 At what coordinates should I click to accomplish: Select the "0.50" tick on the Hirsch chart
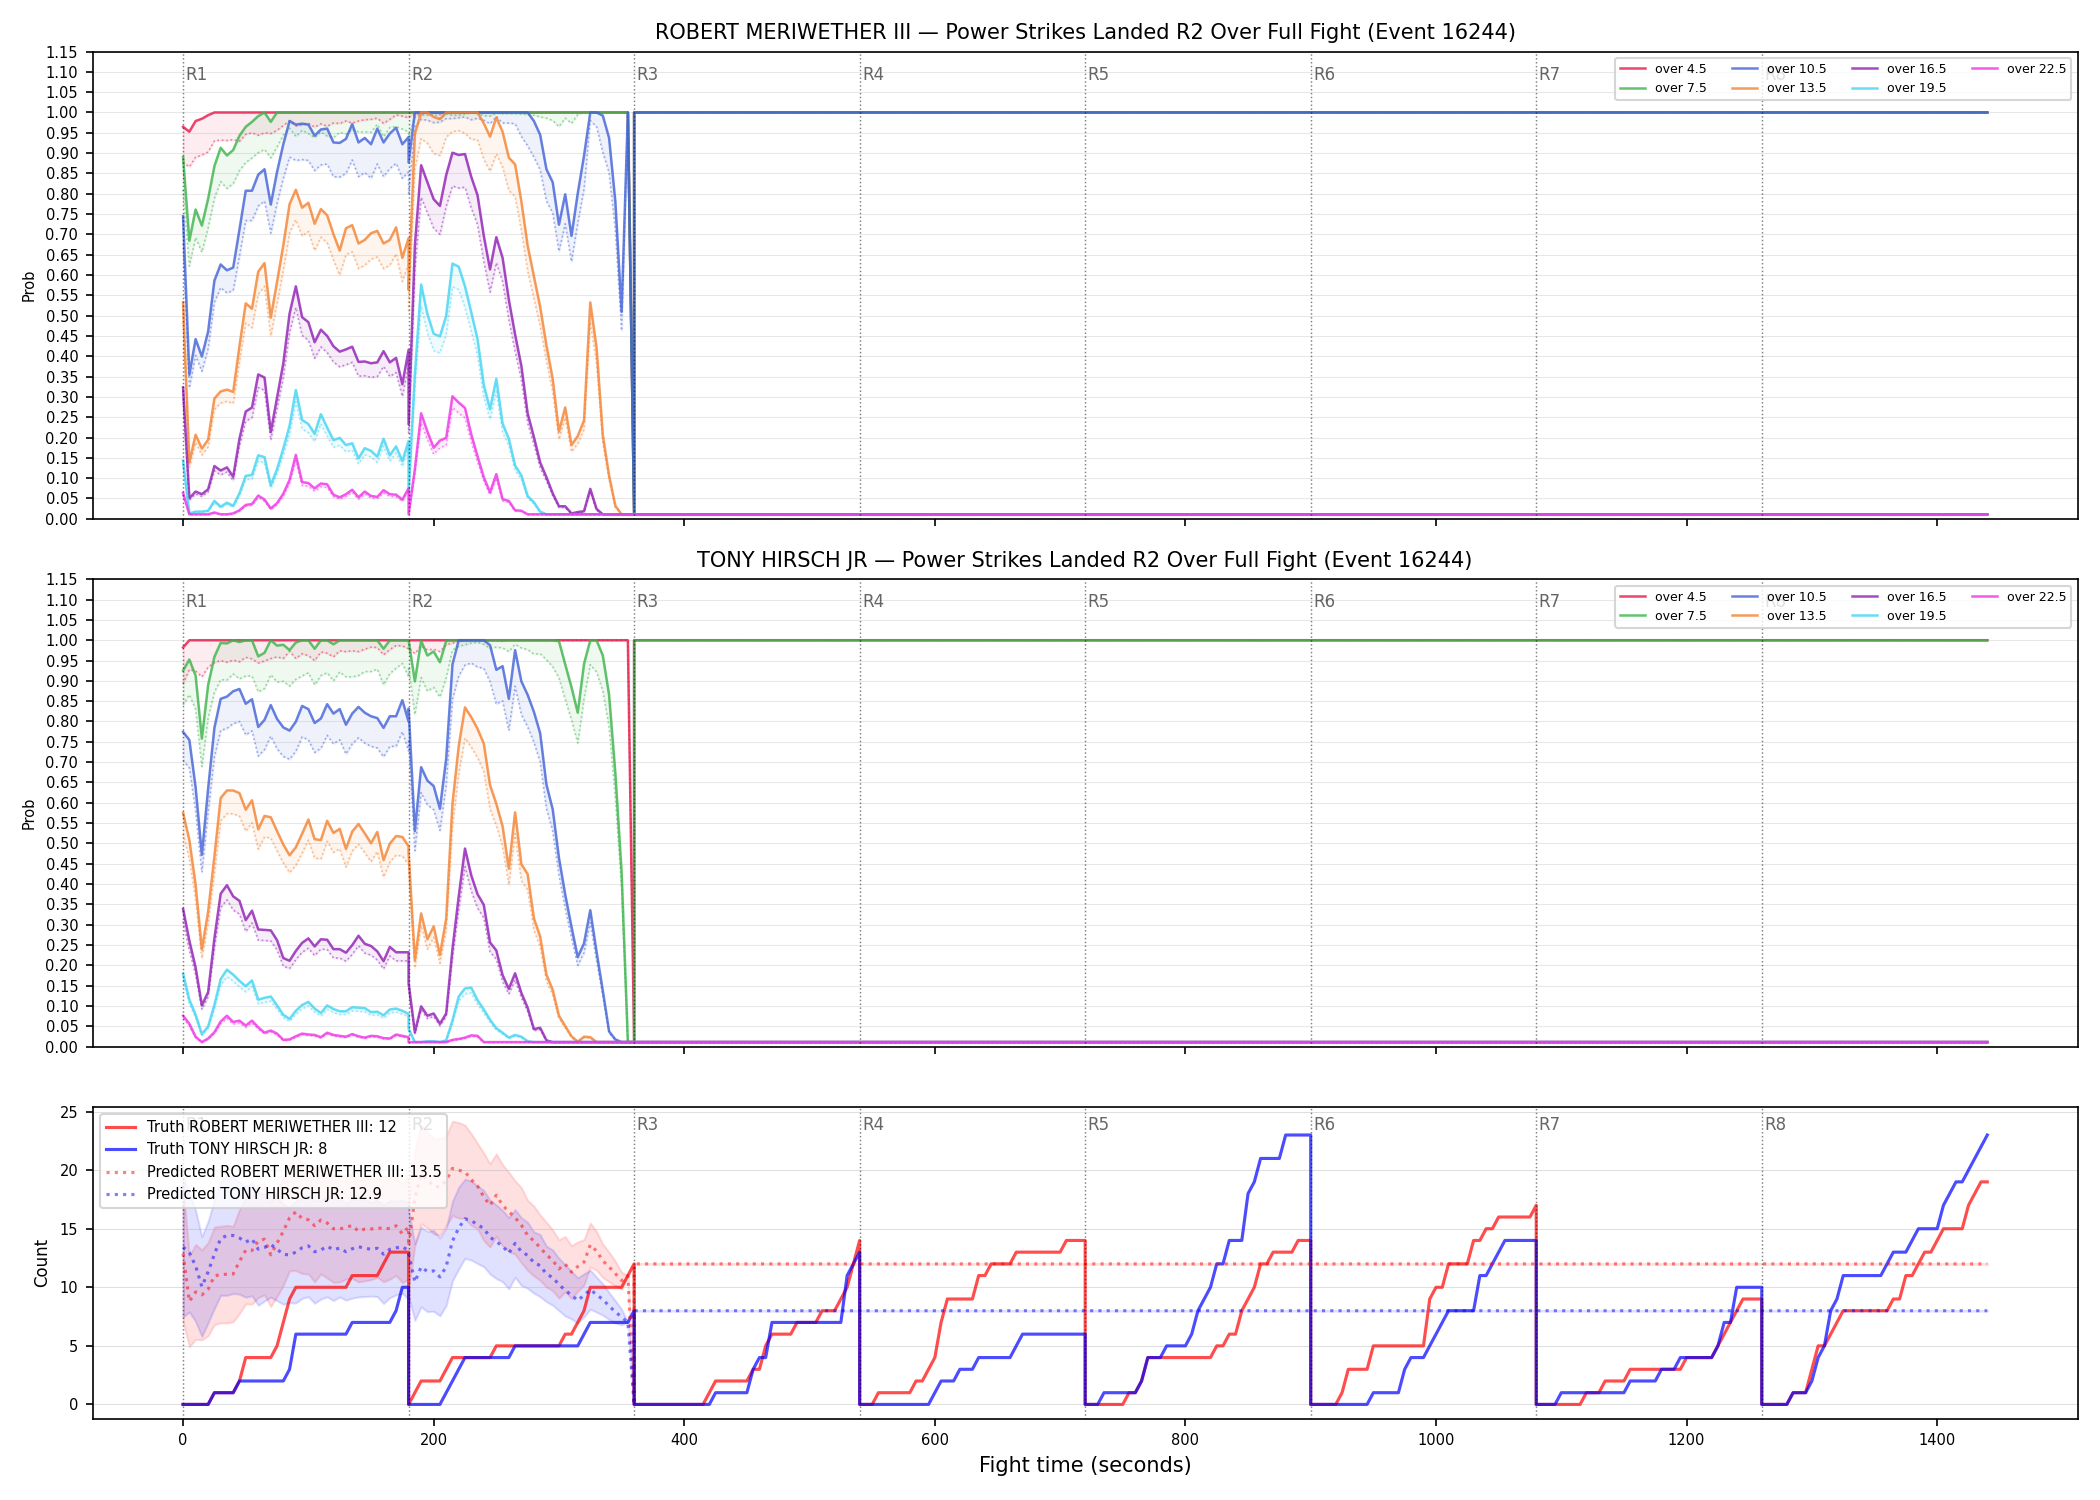[x=61, y=844]
